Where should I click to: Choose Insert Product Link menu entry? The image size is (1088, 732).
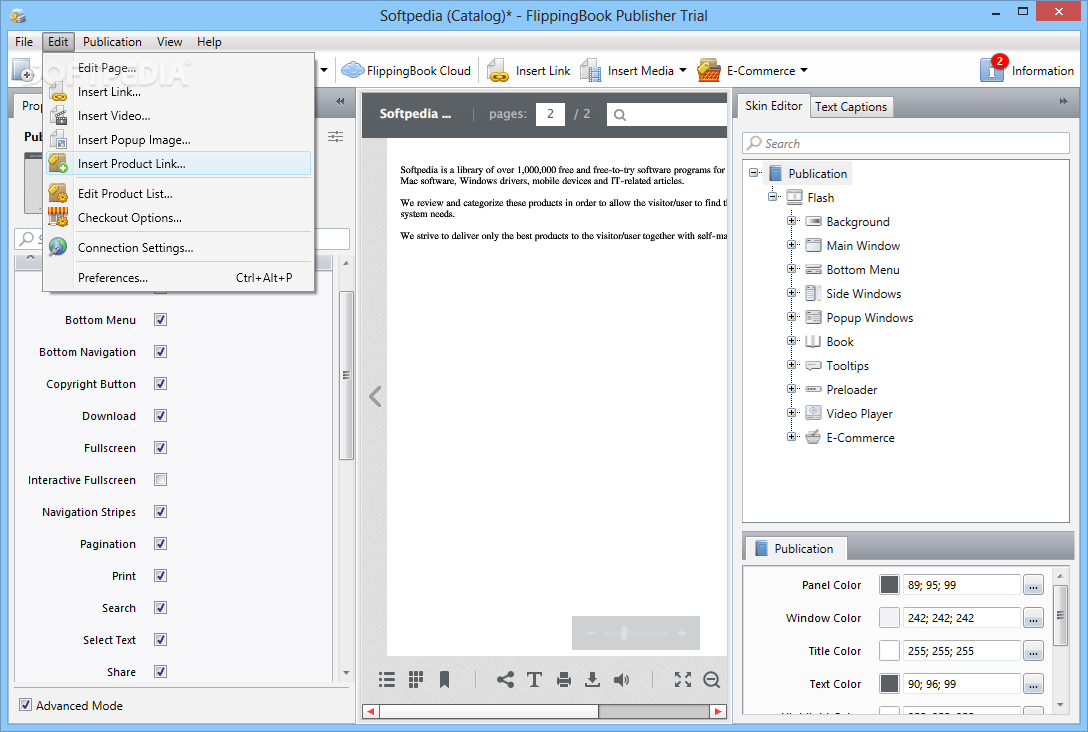coord(178,164)
